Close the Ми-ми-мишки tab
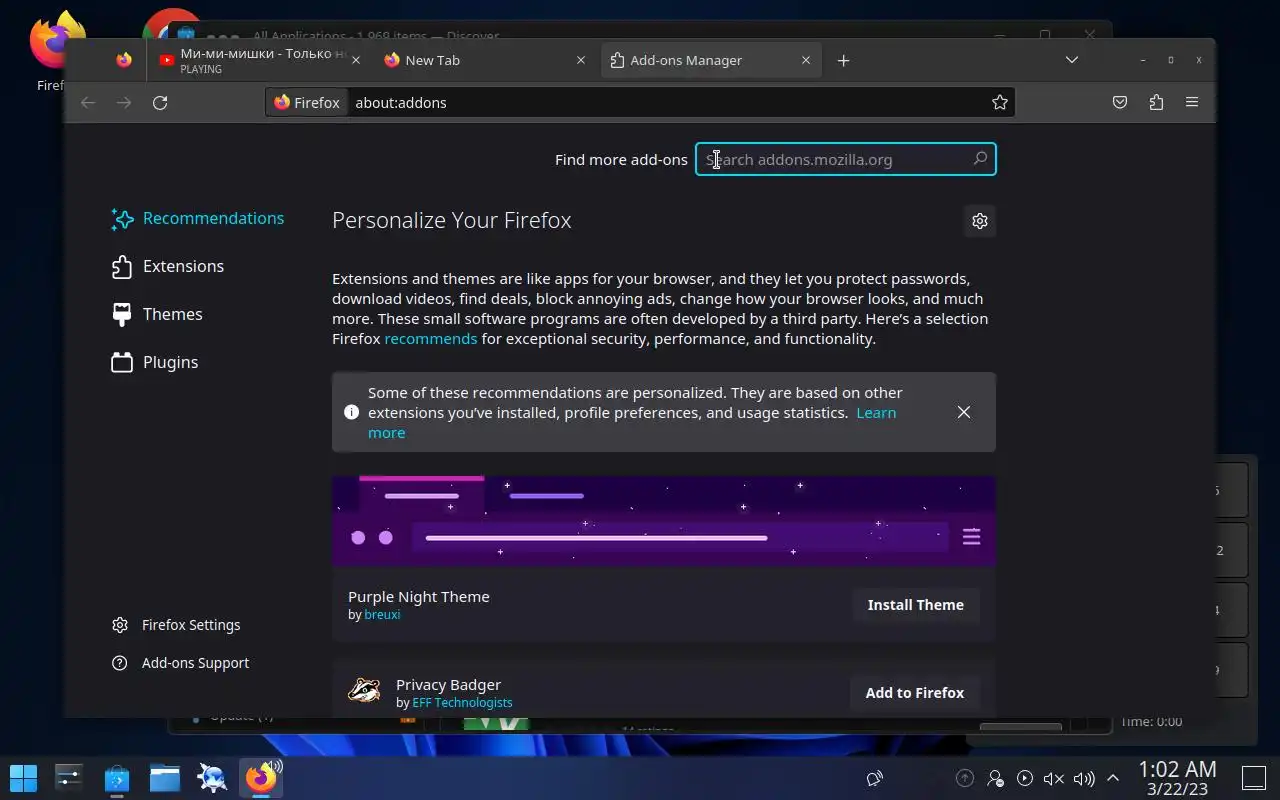The width and height of the screenshot is (1280, 800). pyautogui.click(x=356, y=60)
